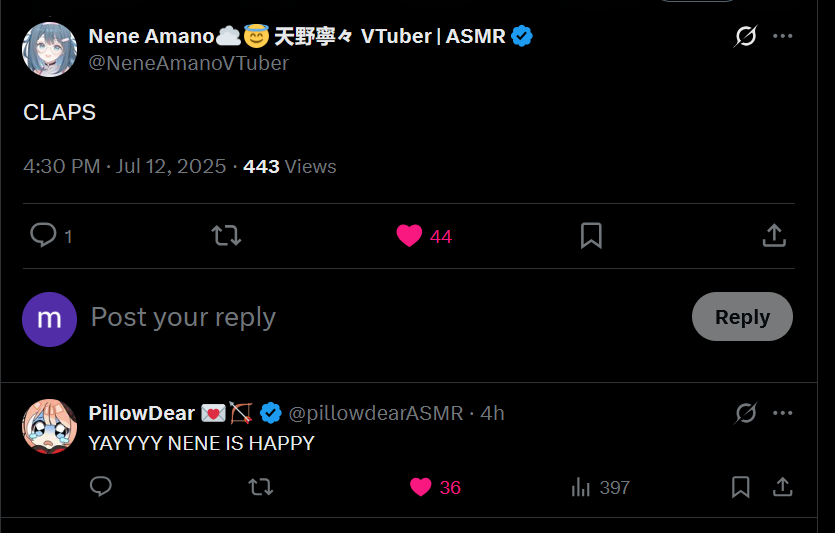The height and width of the screenshot is (533, 835).
Task: Open more options on PillowDear's reply
Action: point(782,412)
